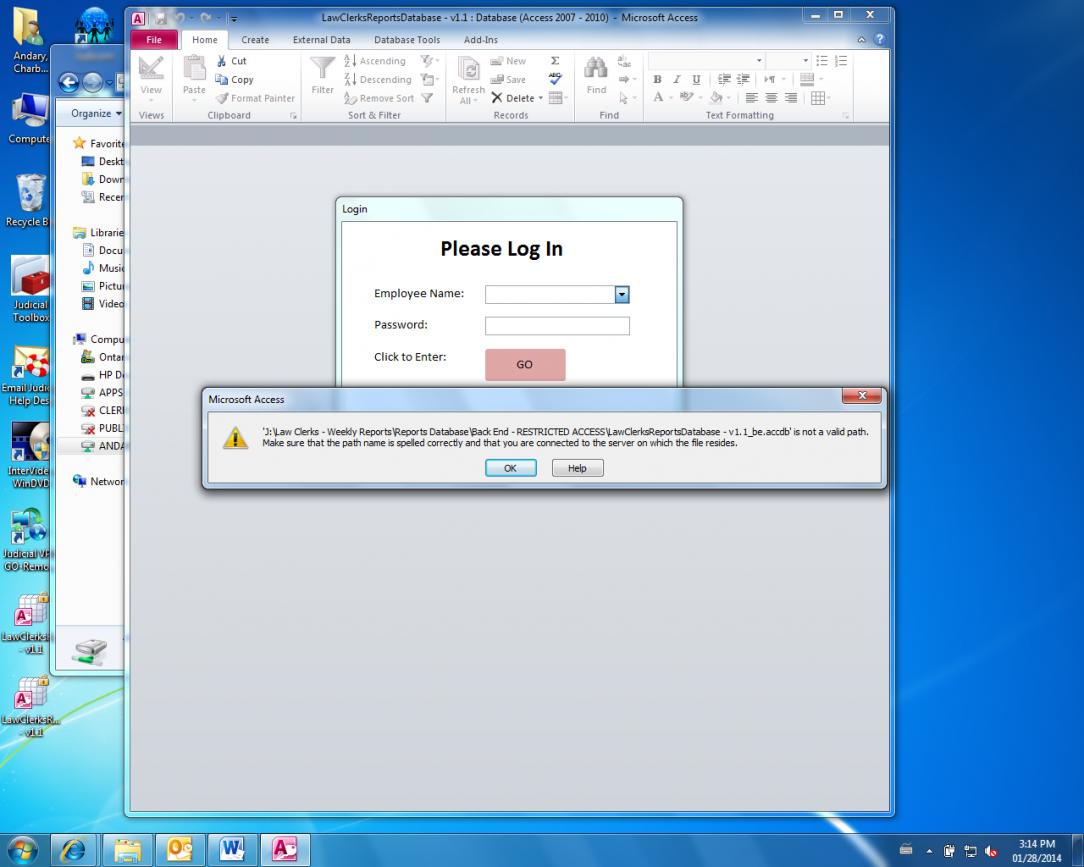The image size is (1084, 867).
Task: Click the Center text alignment icon
Action: coord(771,98)
